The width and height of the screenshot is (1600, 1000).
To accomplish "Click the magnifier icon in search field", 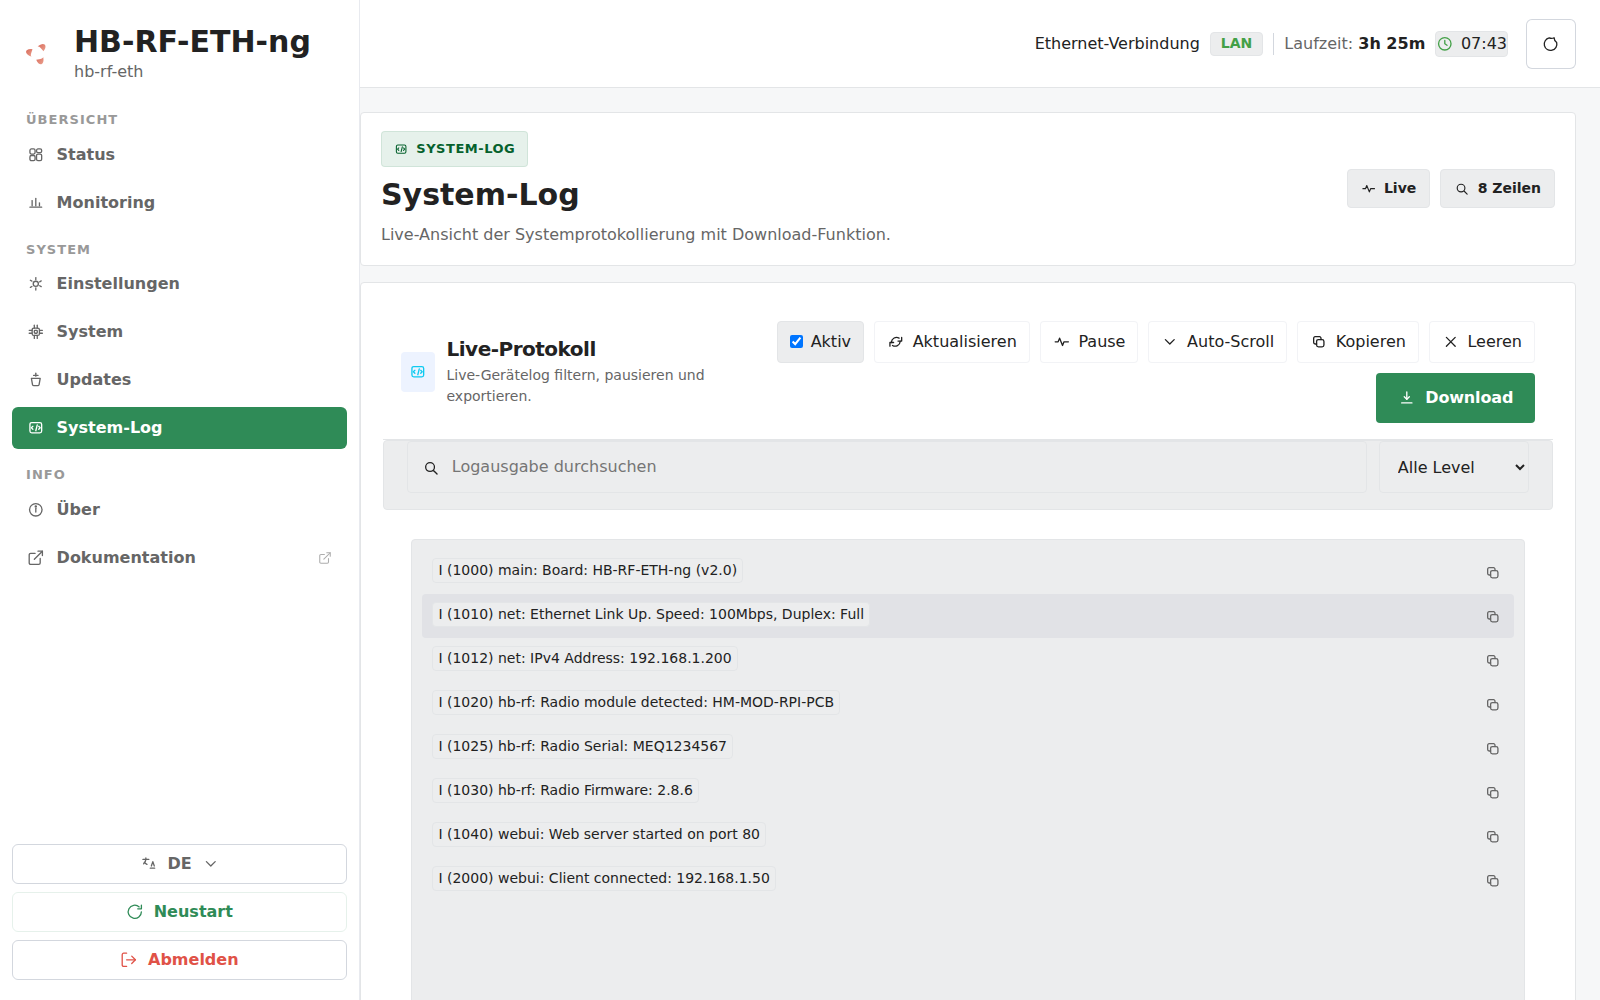I will pyautogui.click(x=431, y=468).
